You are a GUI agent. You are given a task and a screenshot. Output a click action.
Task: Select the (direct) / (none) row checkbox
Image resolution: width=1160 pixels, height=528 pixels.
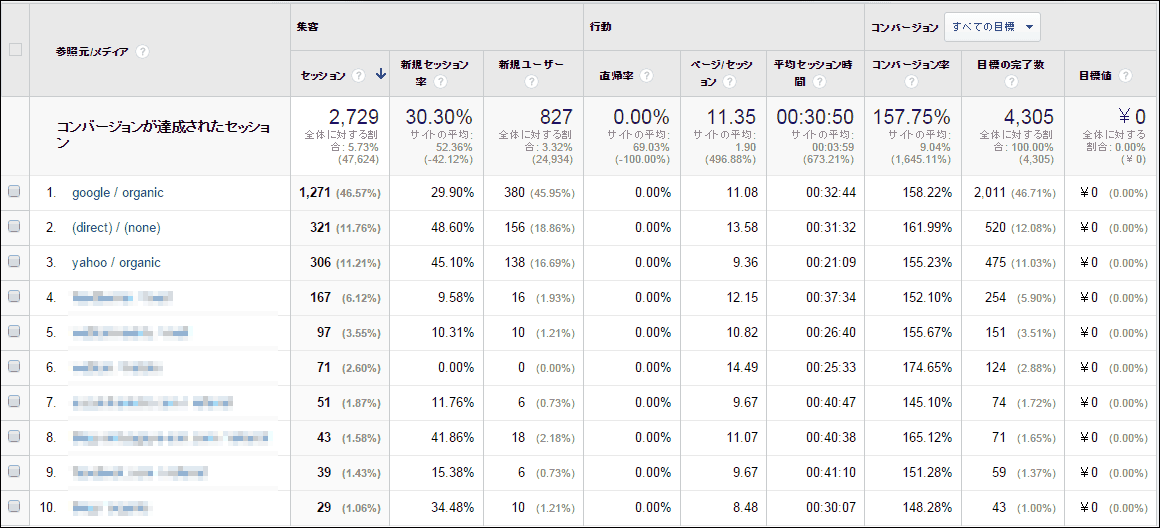[14, 228]
